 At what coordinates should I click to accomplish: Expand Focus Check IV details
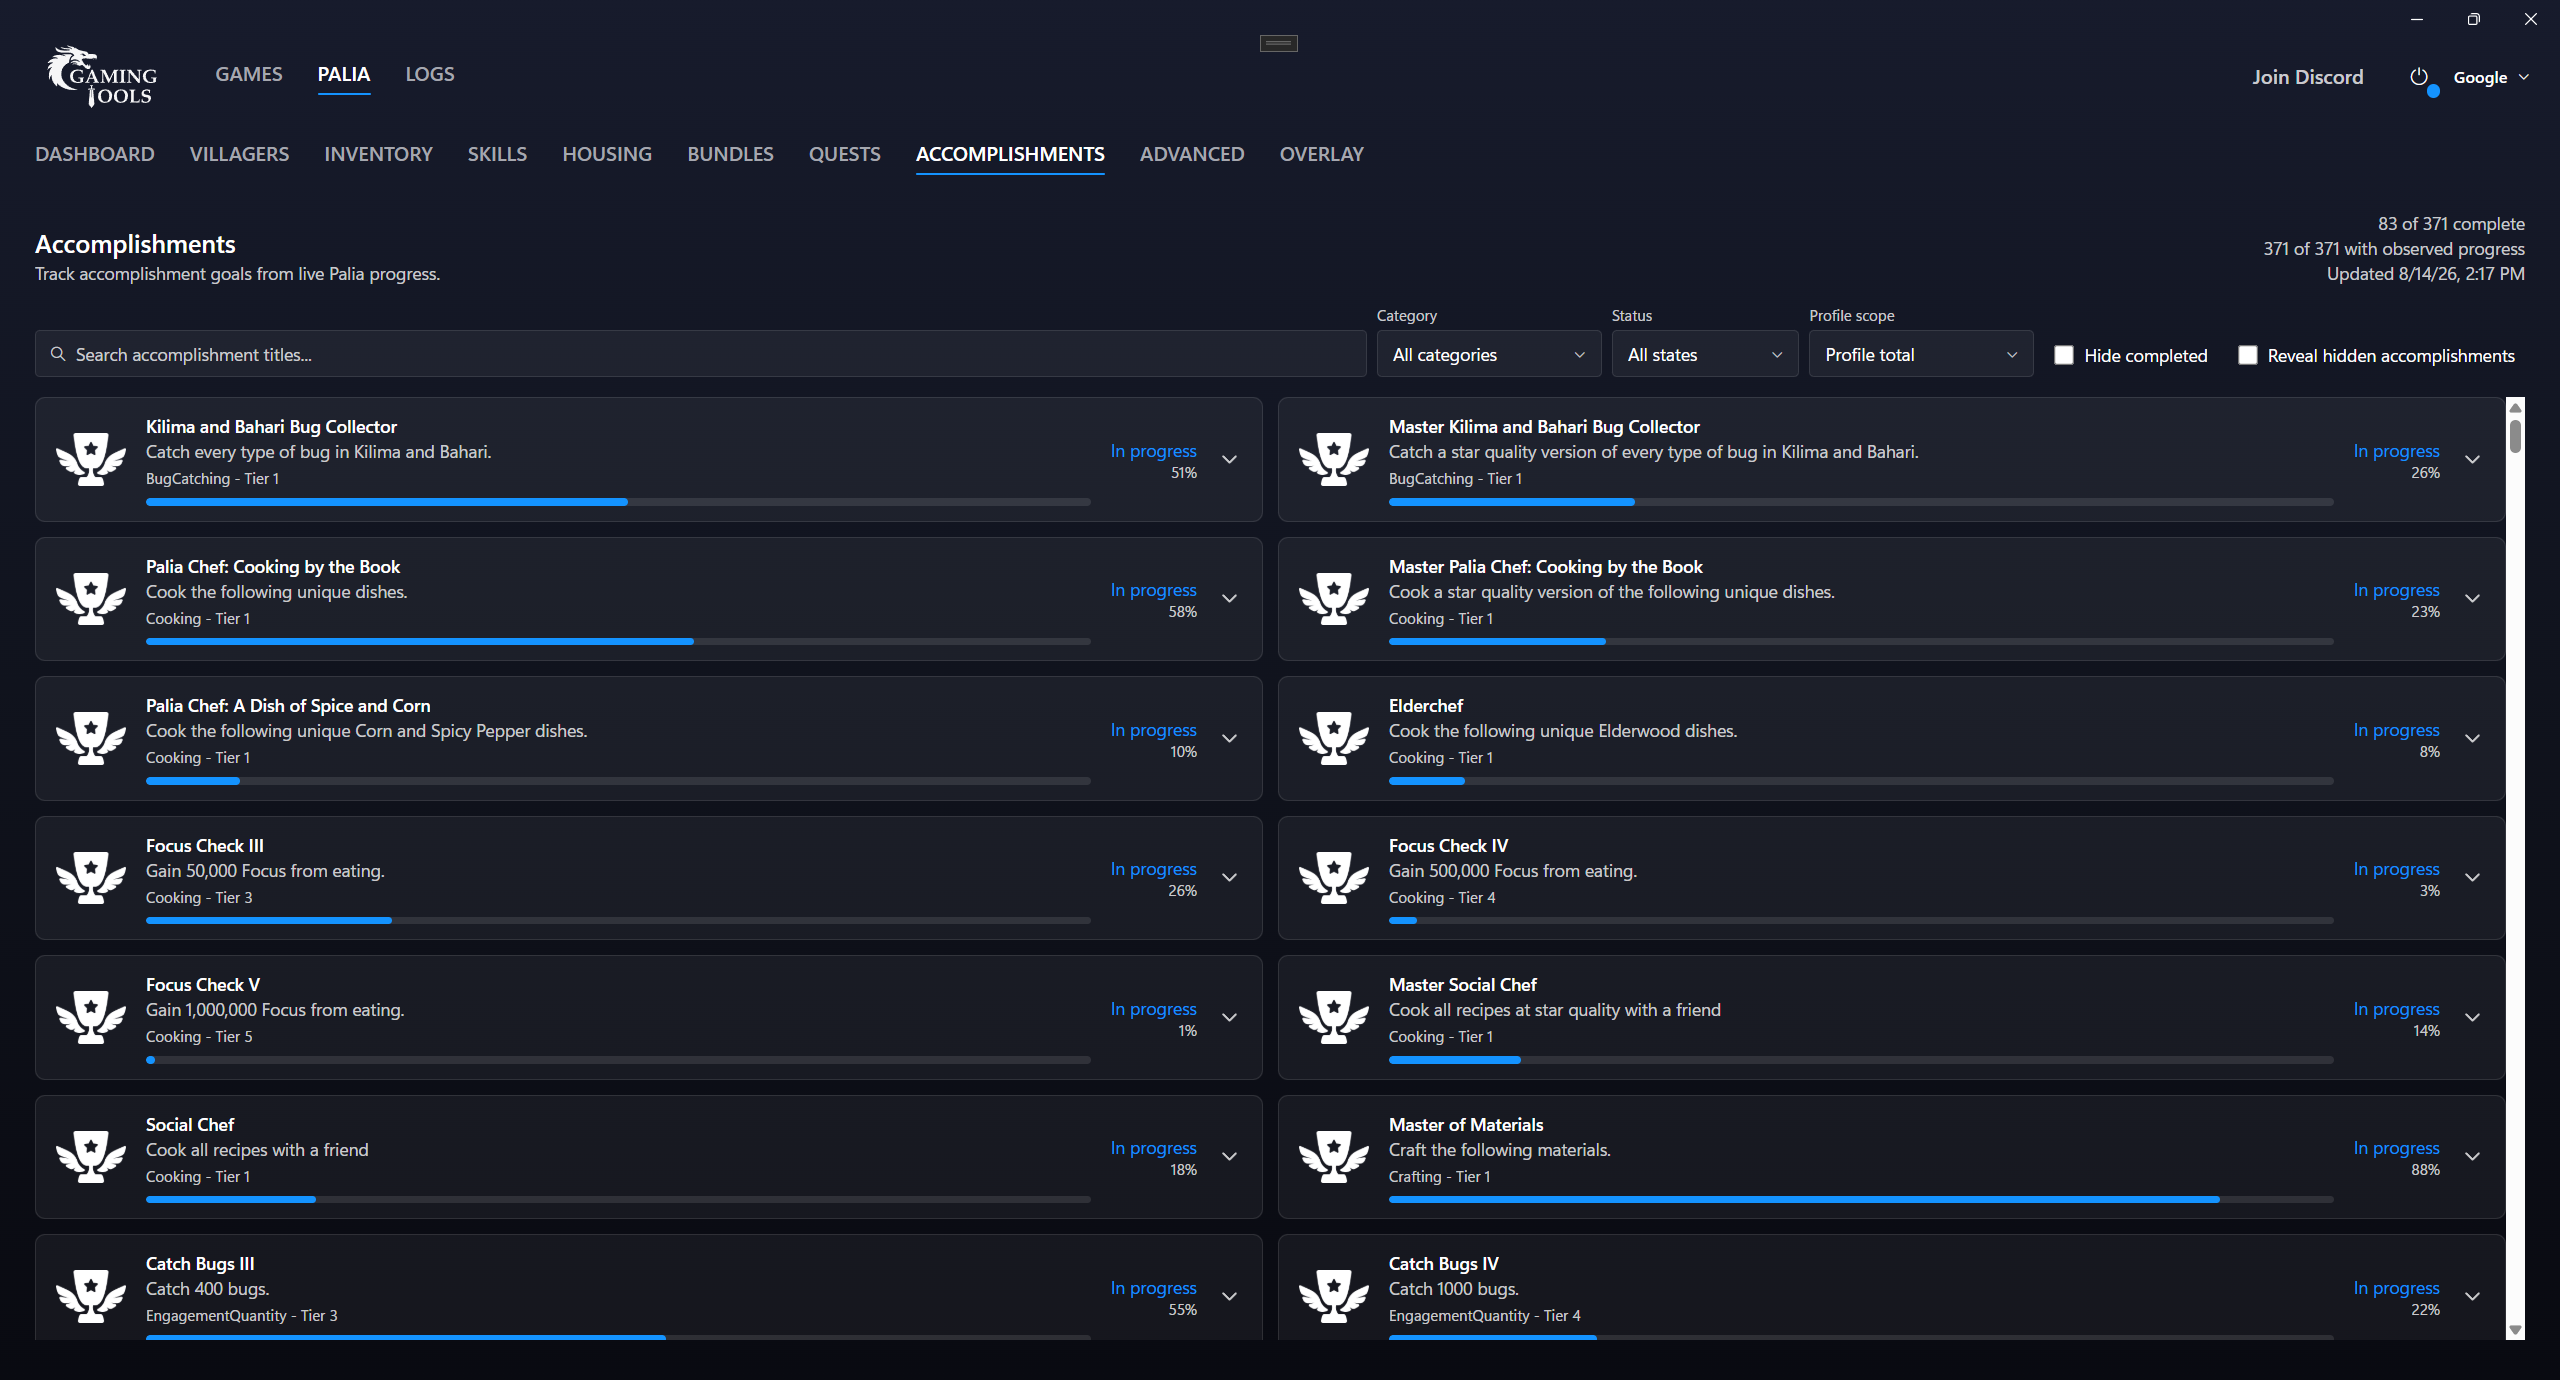[2473, 877]
